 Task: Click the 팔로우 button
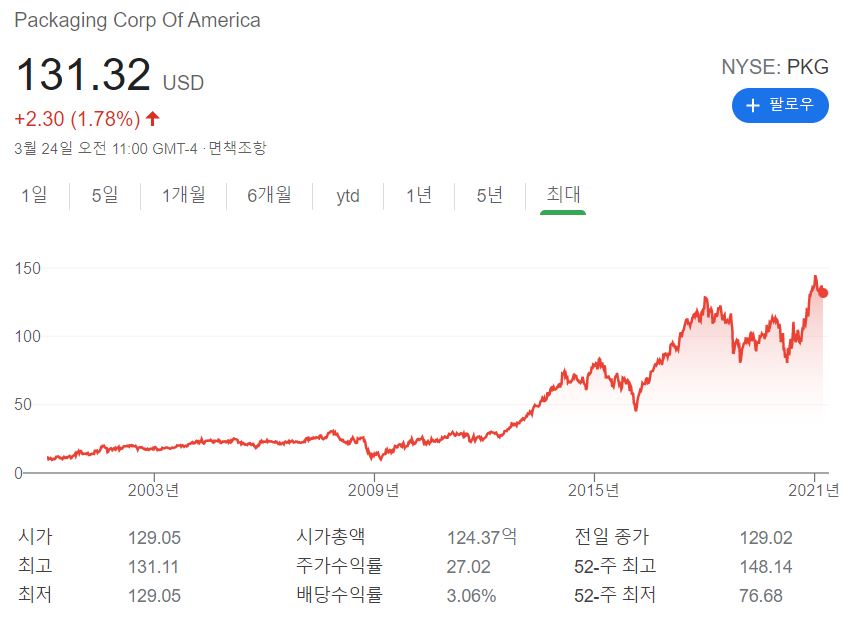click(x=780, y=105)
